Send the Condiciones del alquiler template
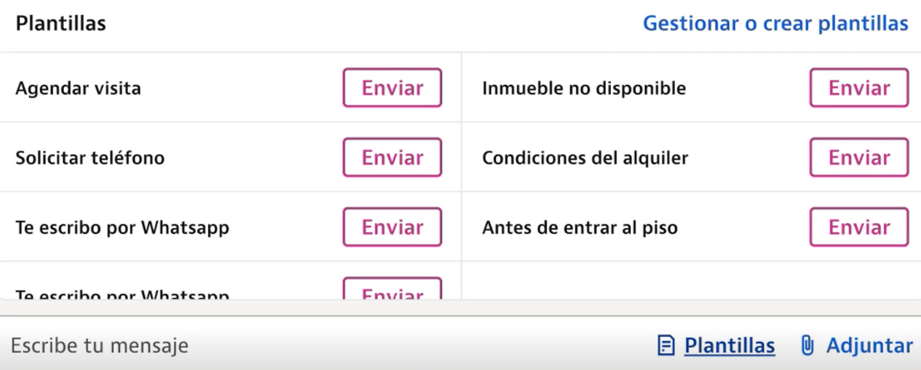921x370 pixels. pyautogui.click(x=859, y=157)
